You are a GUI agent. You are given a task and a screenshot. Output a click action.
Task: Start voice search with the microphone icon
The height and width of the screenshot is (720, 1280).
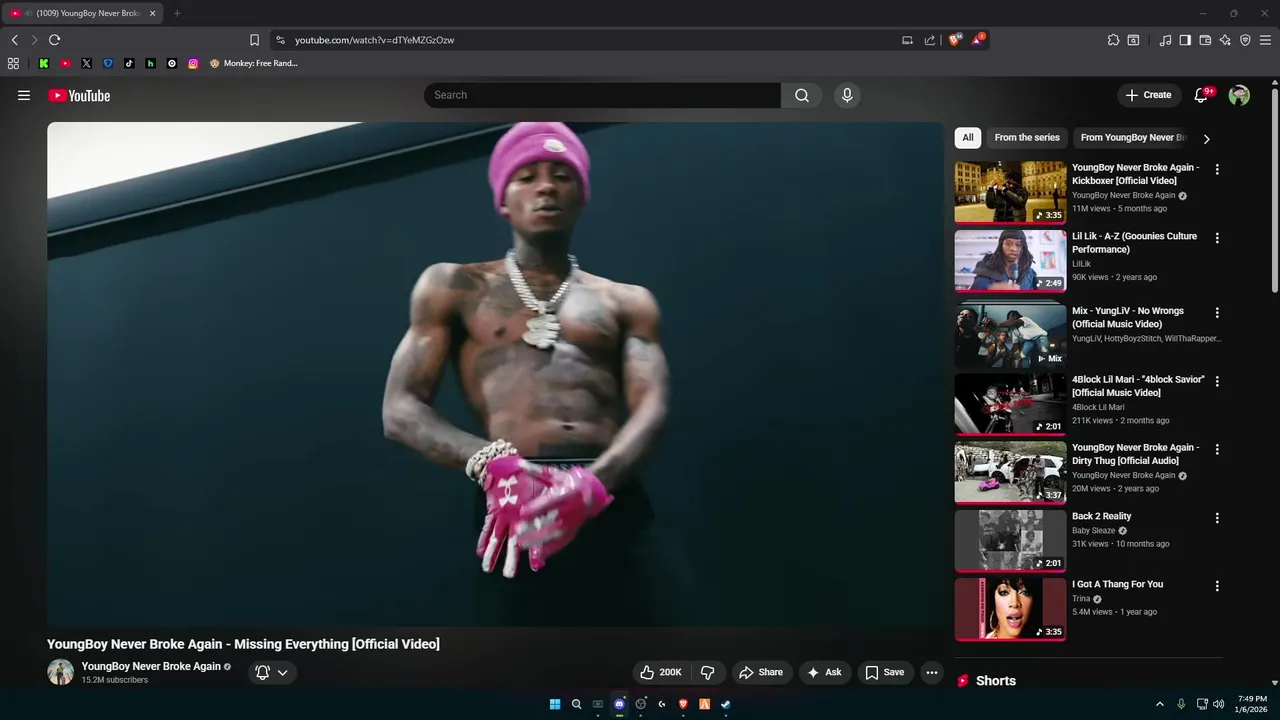[847, 95]
